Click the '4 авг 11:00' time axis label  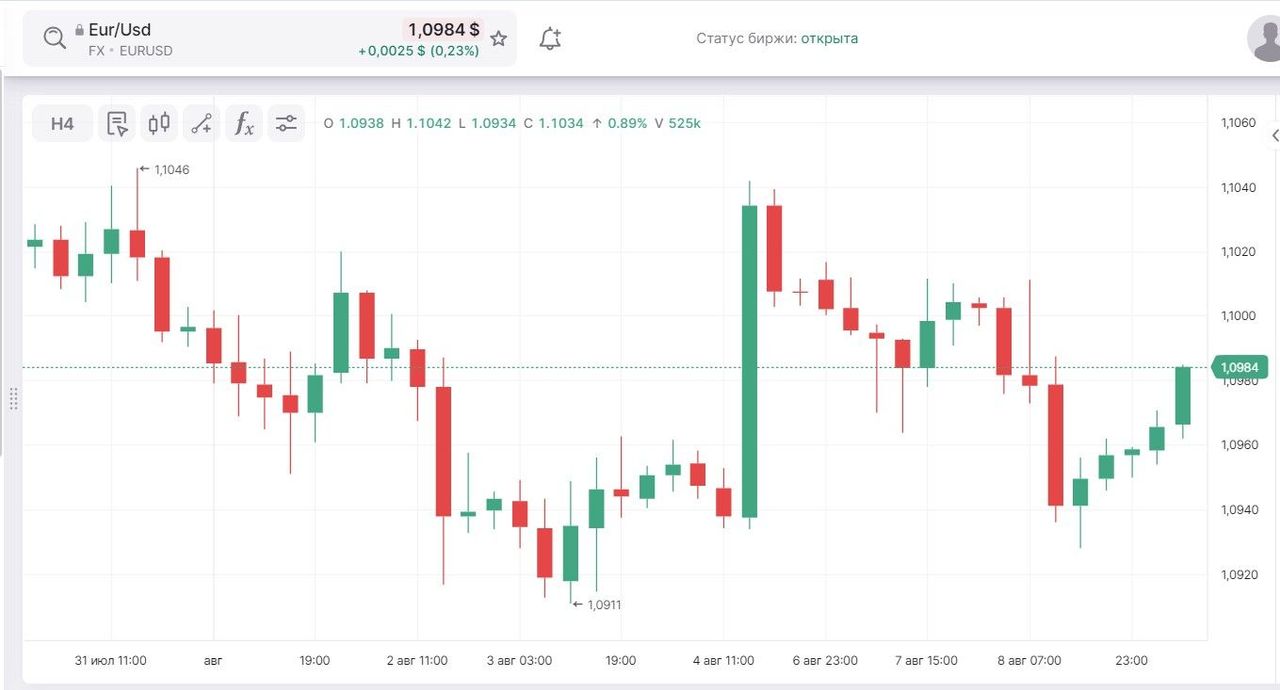pos(723,661)
